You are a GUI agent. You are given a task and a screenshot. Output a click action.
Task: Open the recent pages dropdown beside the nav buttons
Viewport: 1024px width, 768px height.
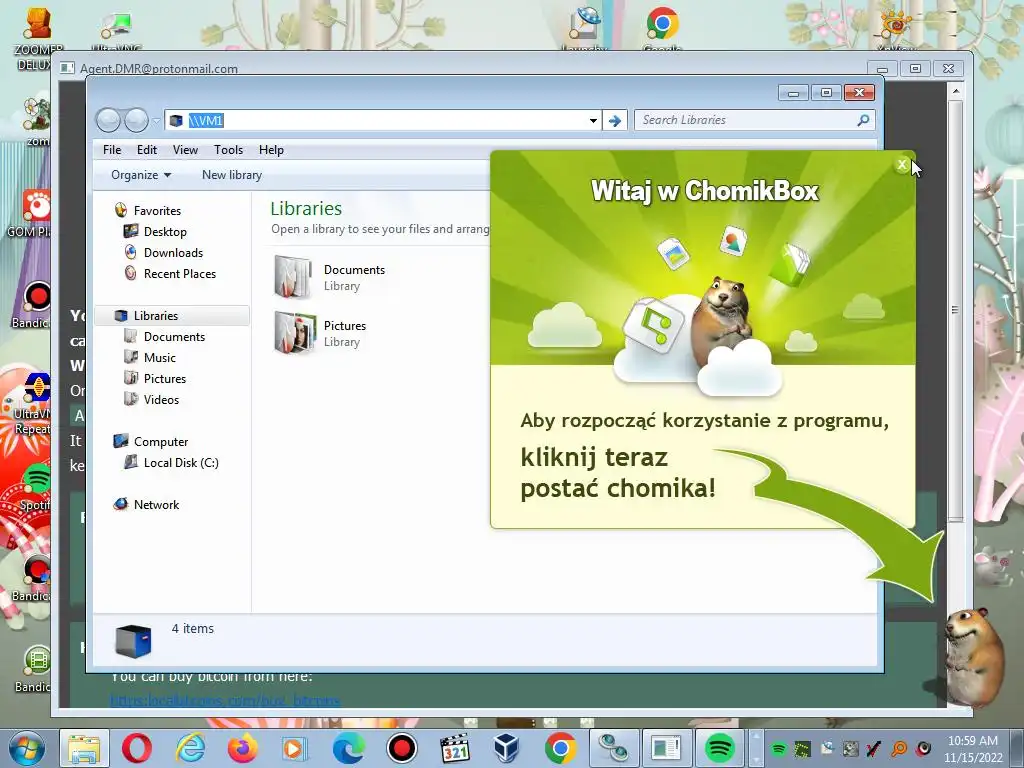click(156, 121)
